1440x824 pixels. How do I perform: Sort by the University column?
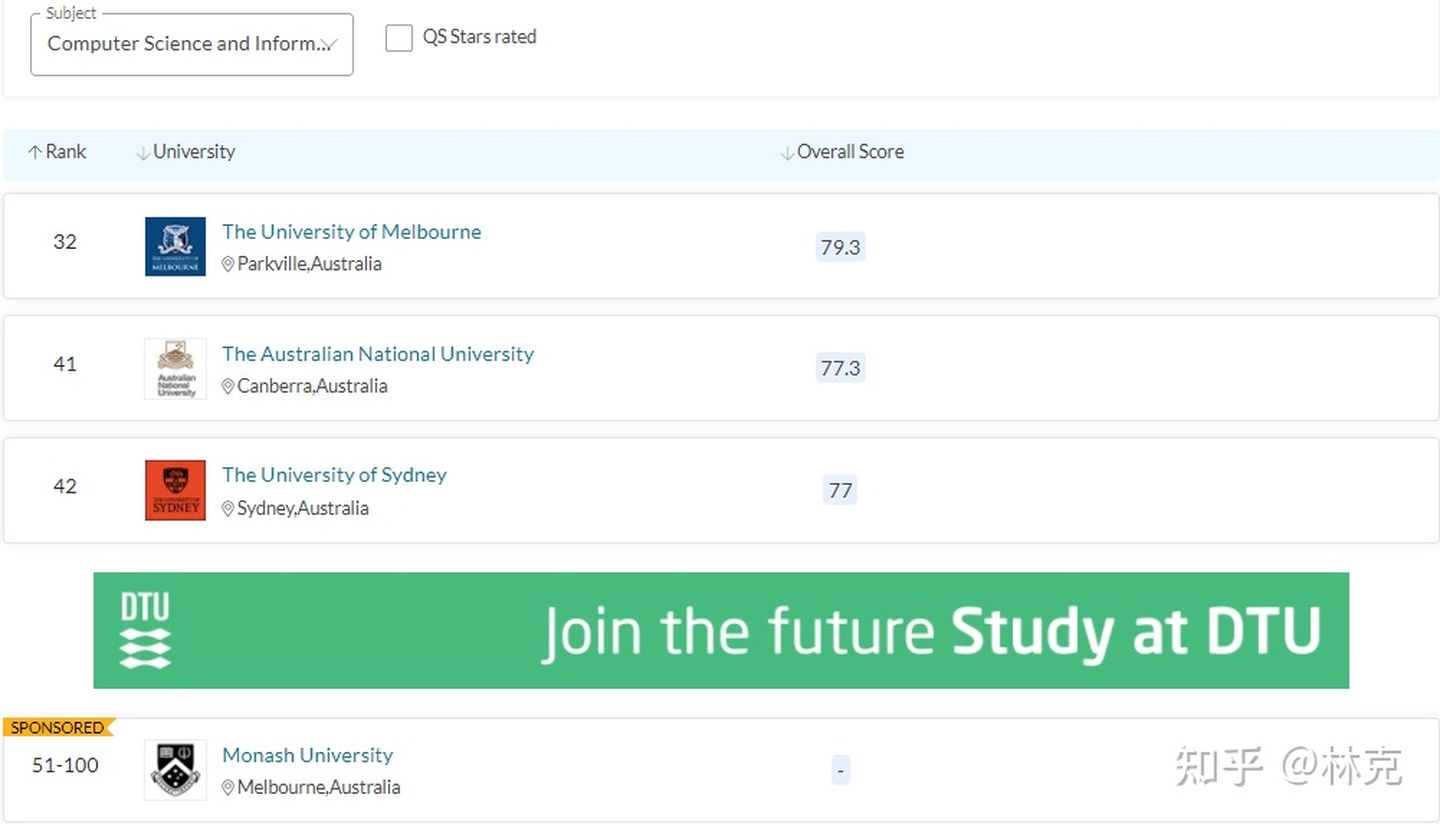[186, 152]
